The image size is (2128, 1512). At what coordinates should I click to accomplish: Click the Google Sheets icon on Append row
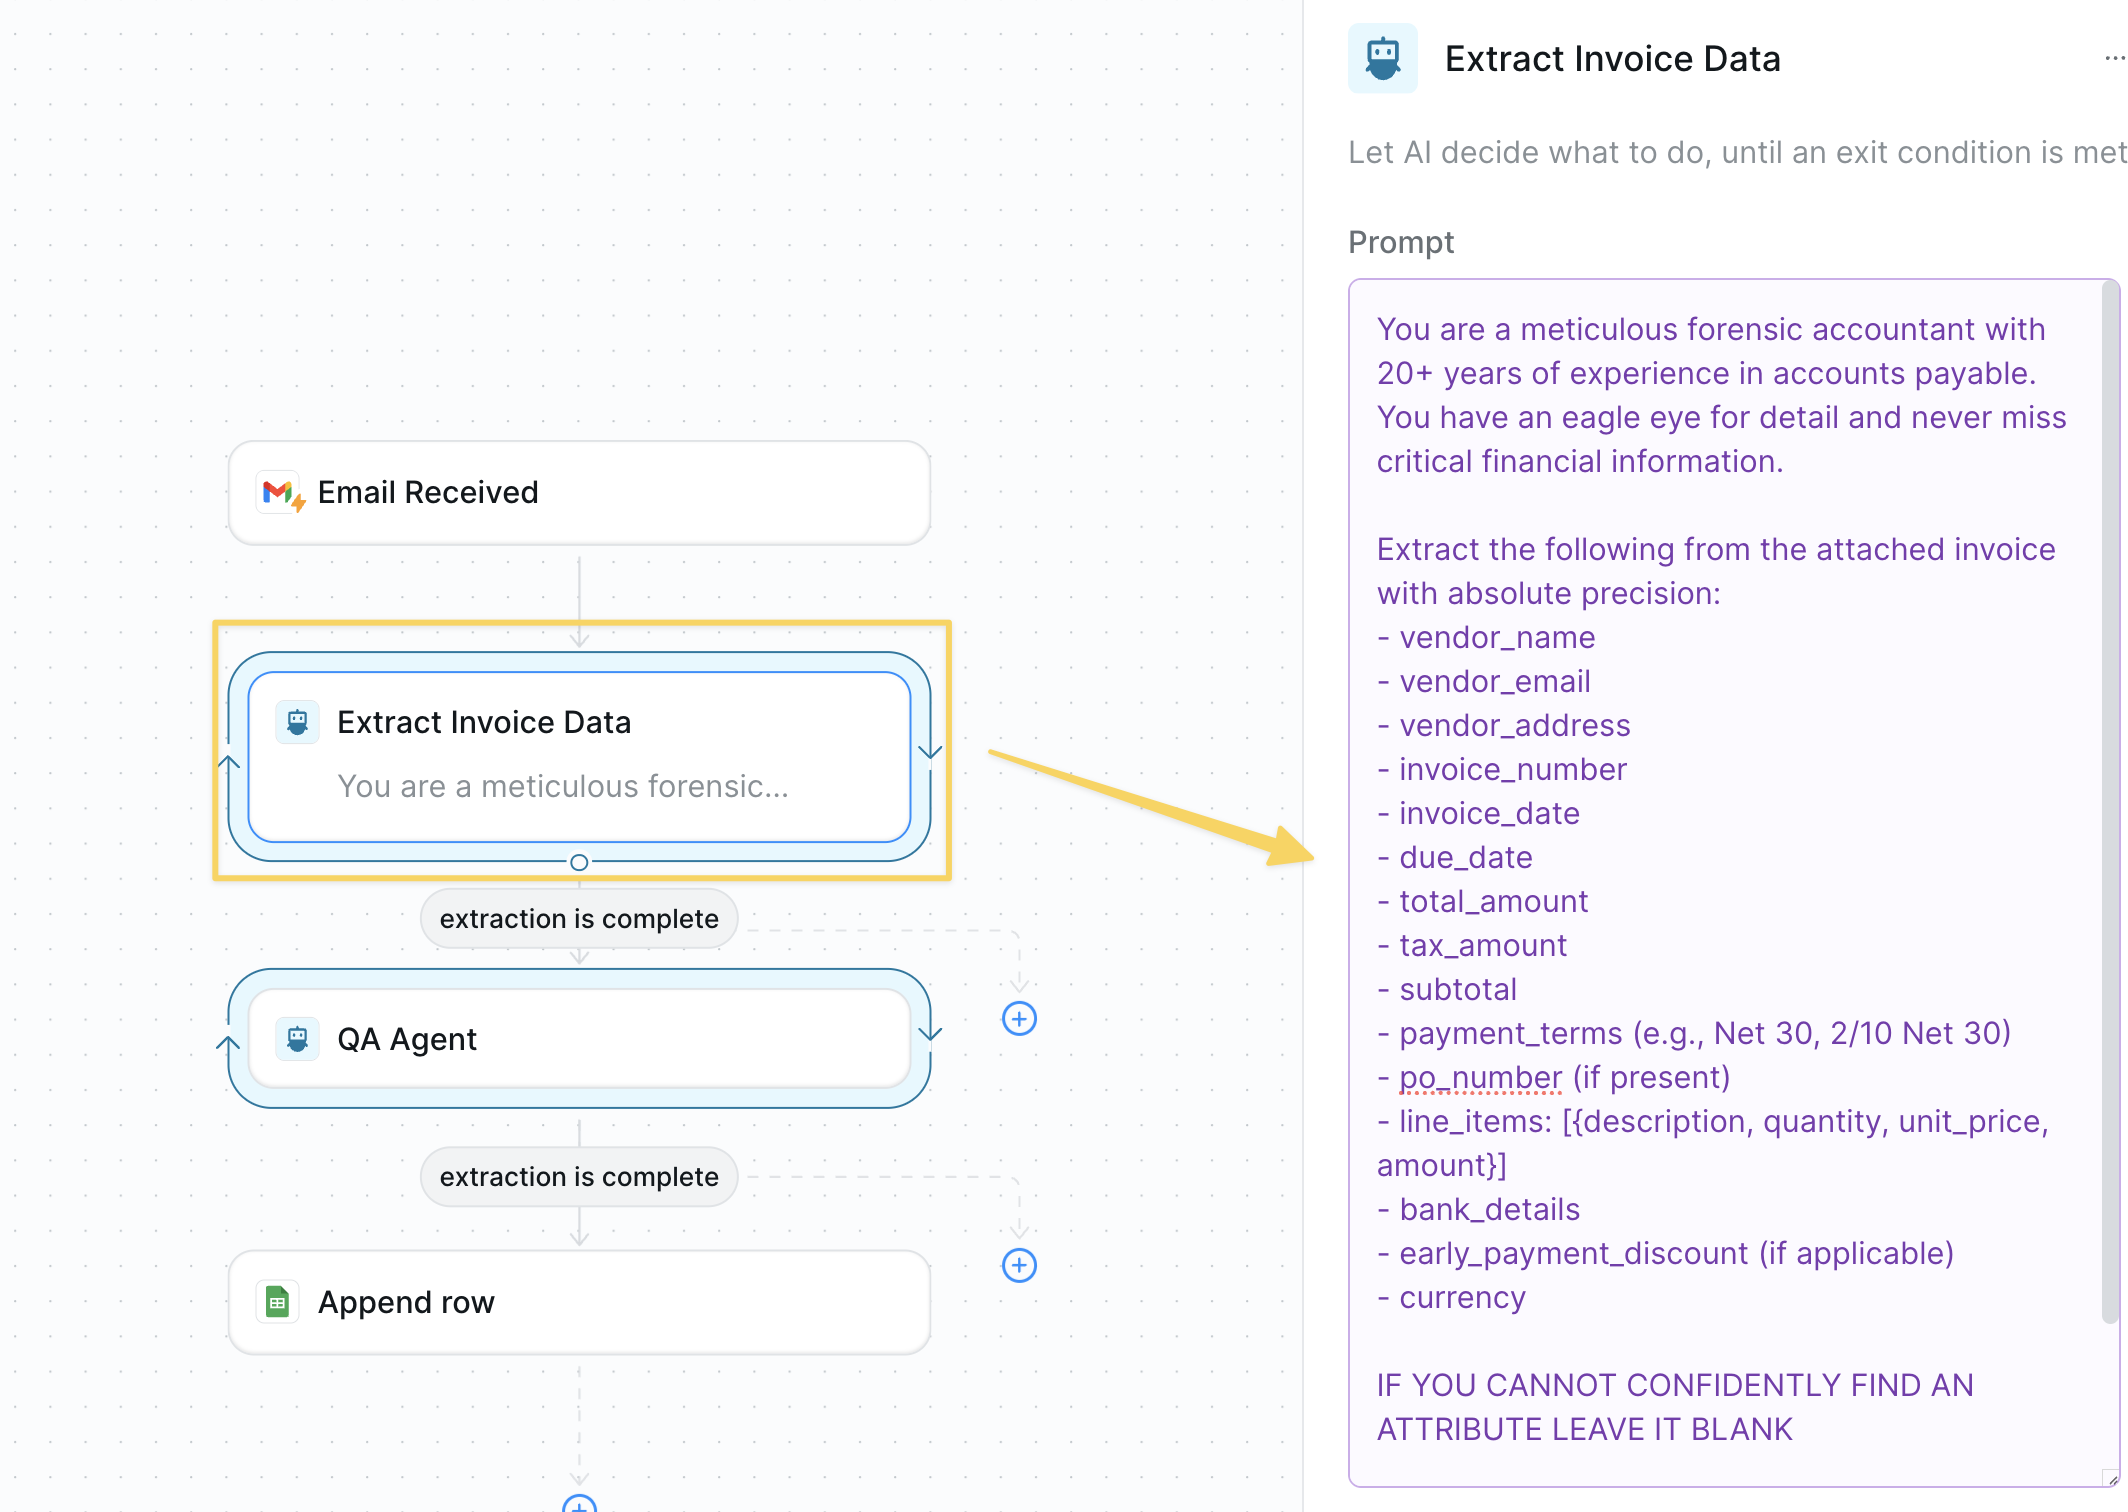click(277, 1302)
